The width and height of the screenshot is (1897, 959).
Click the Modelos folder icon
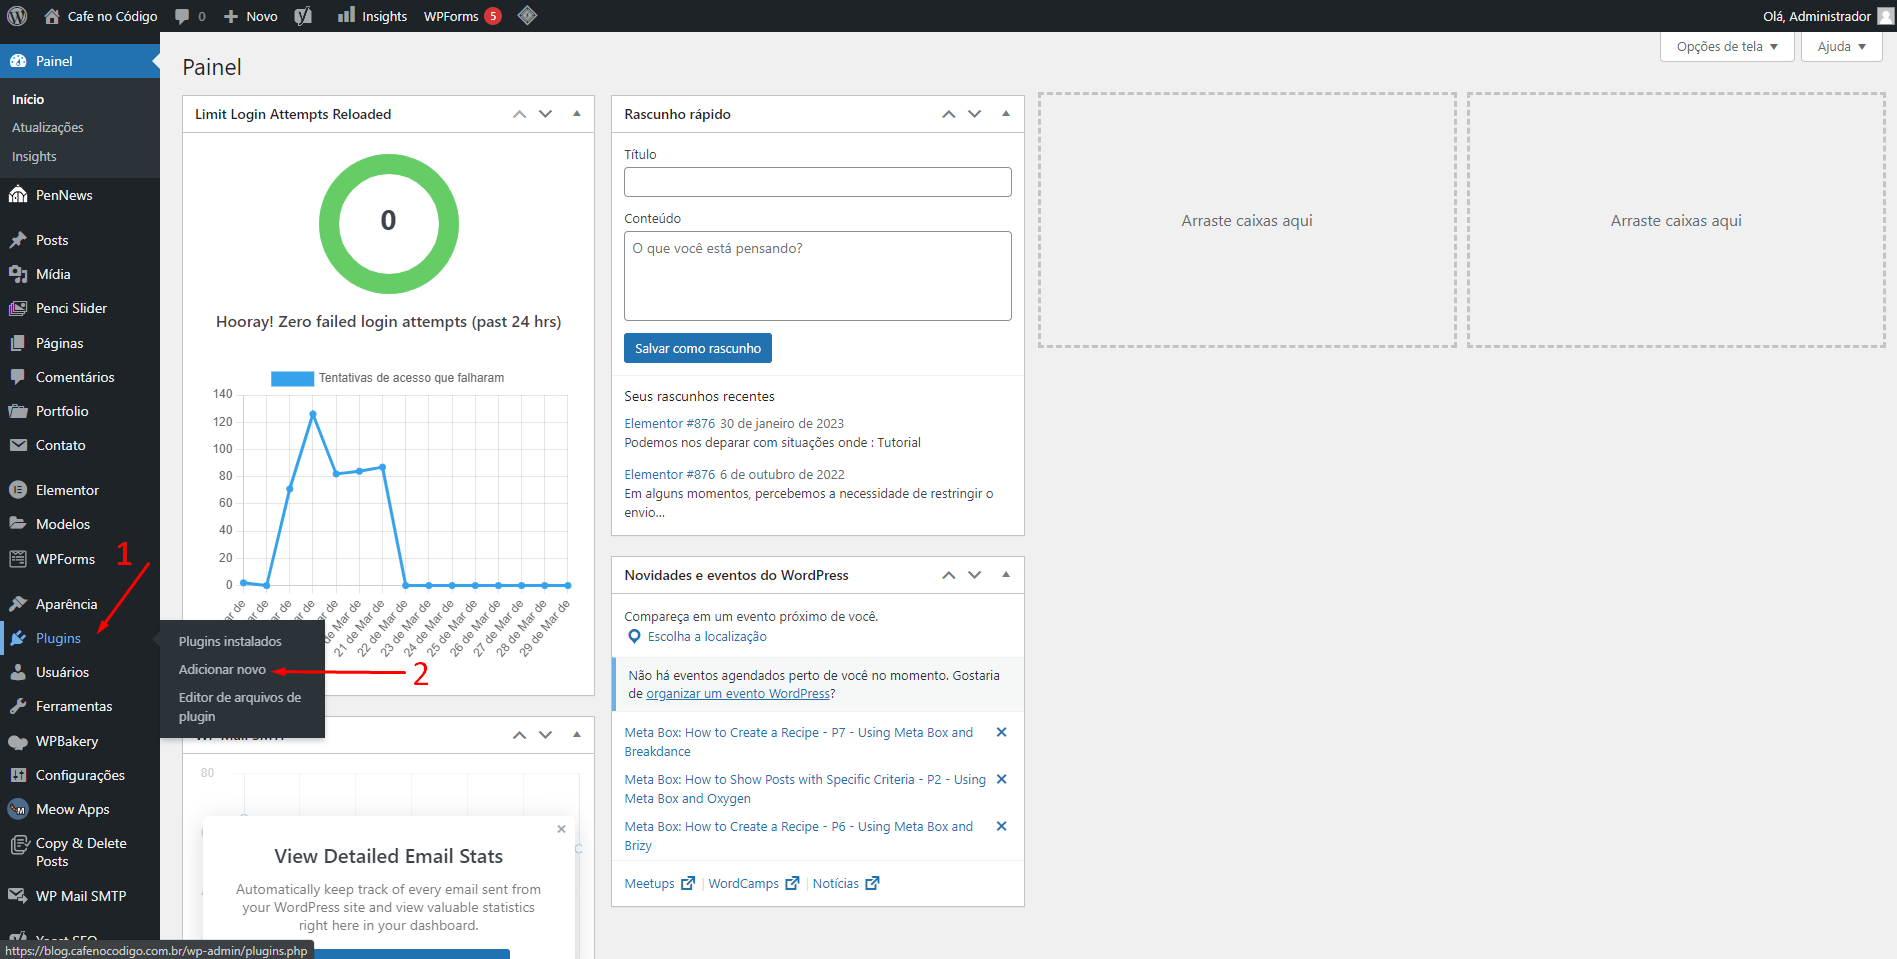click(18, 524)
